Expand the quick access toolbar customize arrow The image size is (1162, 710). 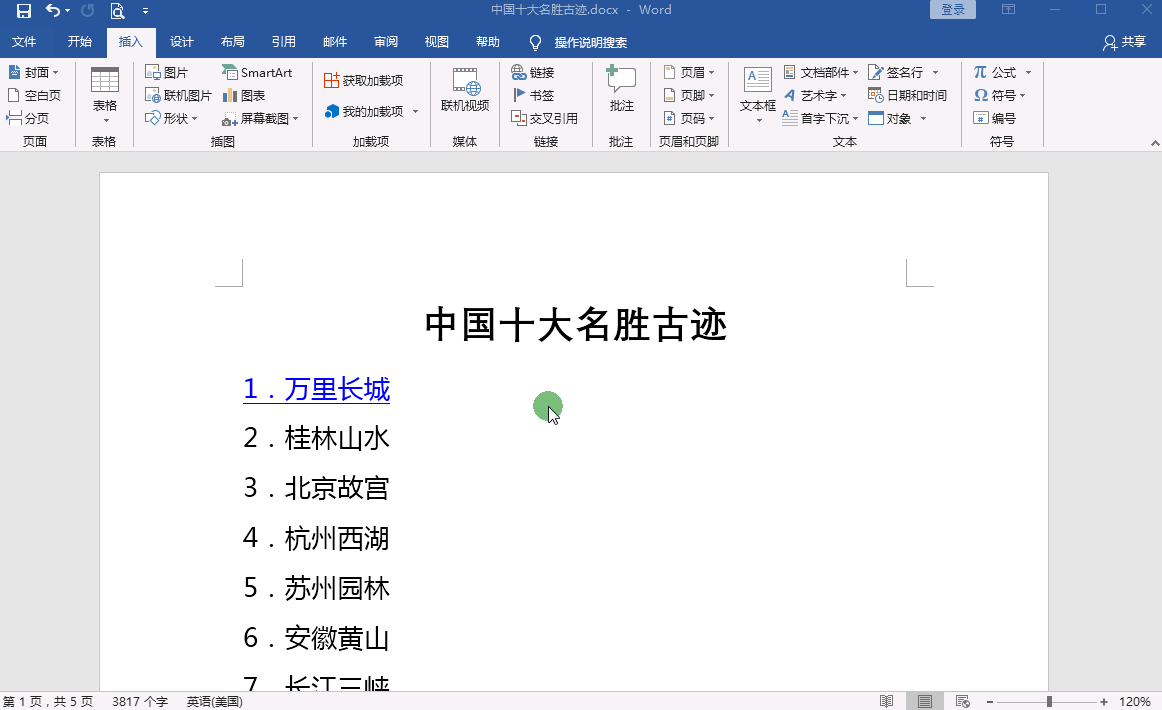145,11
